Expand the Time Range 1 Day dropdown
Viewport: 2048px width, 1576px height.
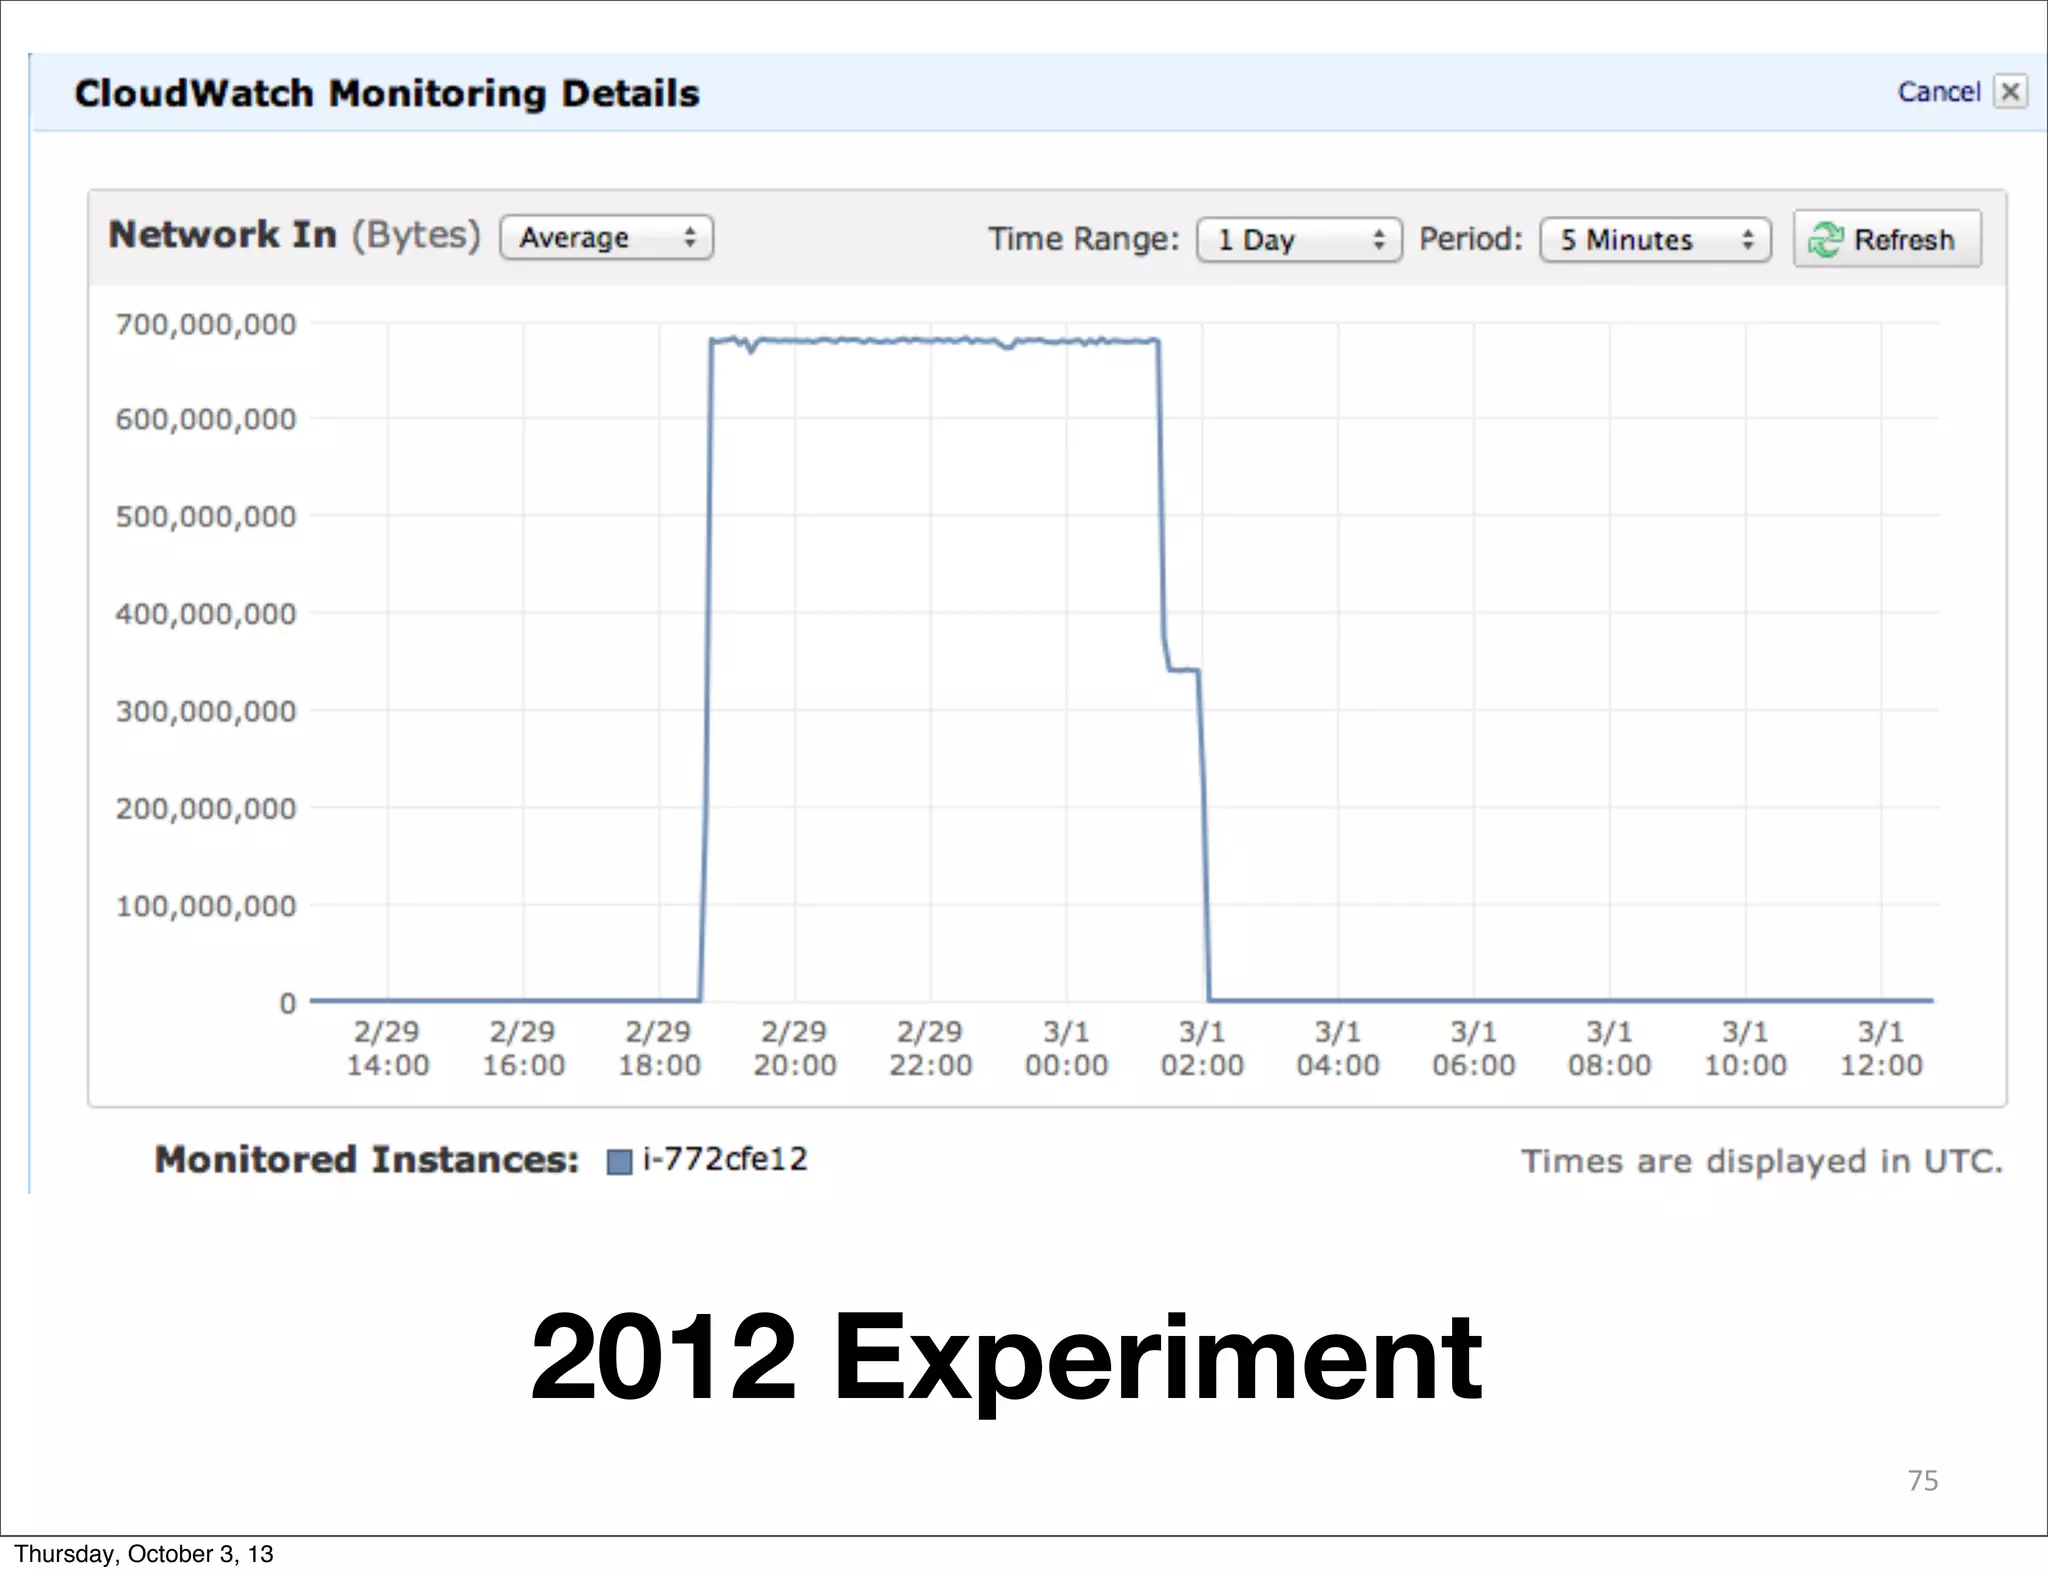click(x=1298, y=240)
